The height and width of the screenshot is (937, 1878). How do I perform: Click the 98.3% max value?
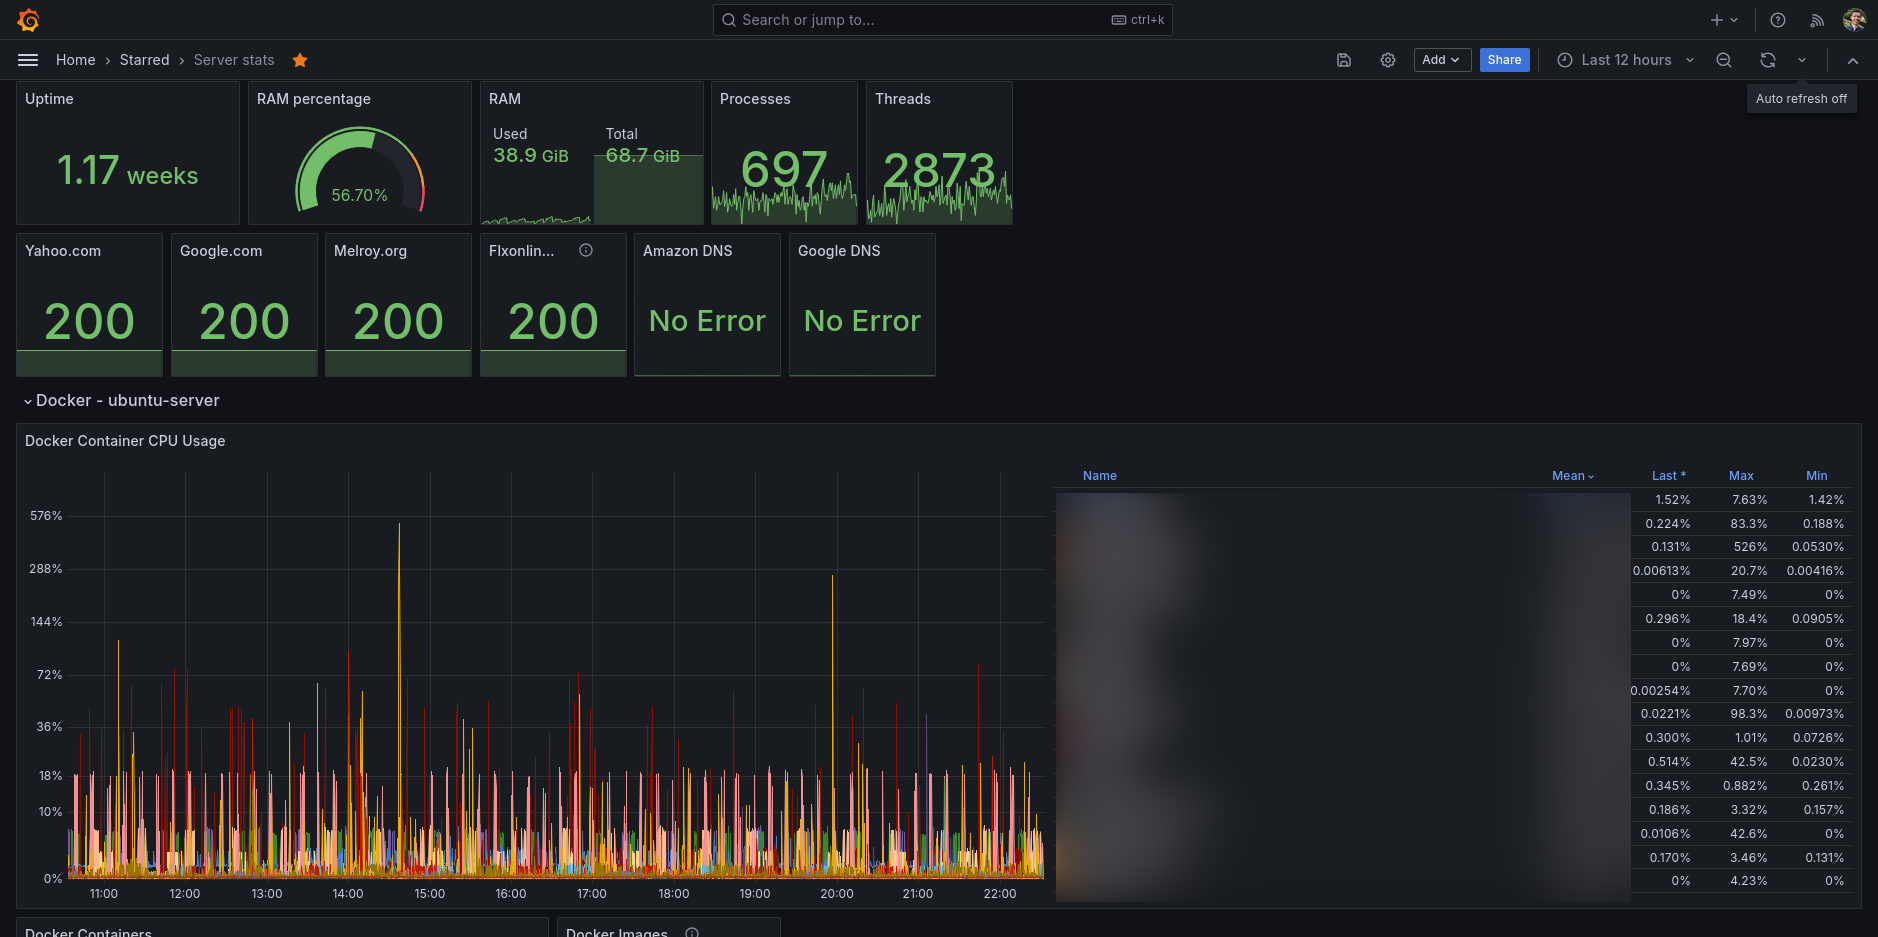pyautogui.click(x=1749, y=714)
